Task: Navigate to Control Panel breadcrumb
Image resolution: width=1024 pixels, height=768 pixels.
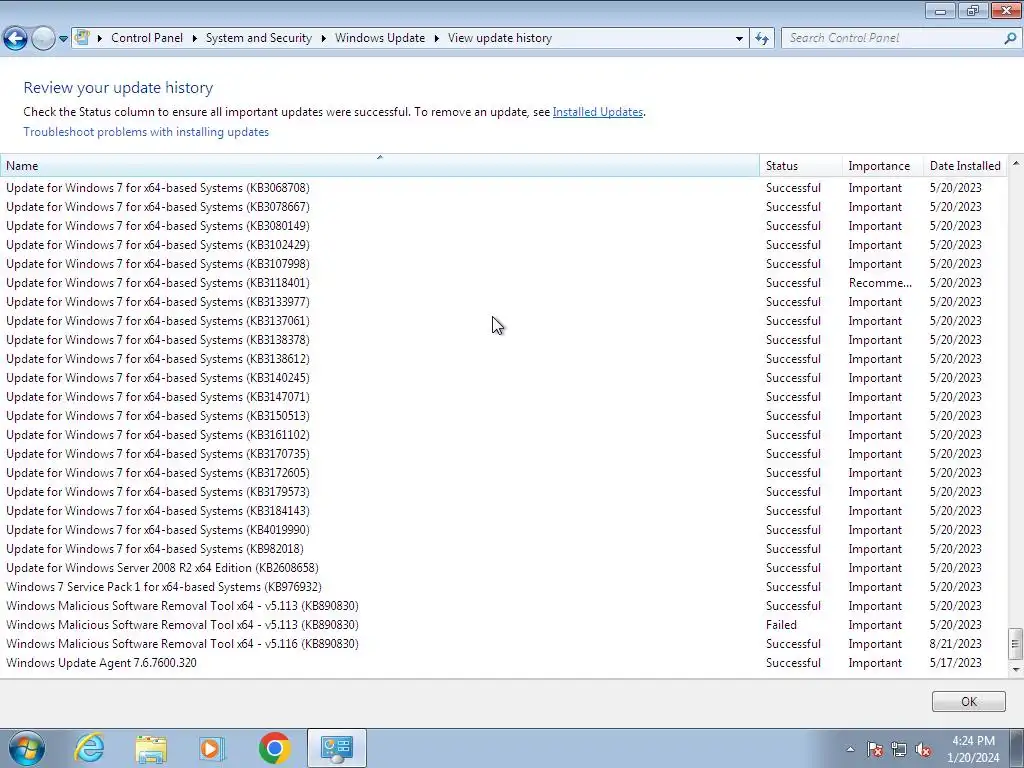Action: tap(147, 38)
